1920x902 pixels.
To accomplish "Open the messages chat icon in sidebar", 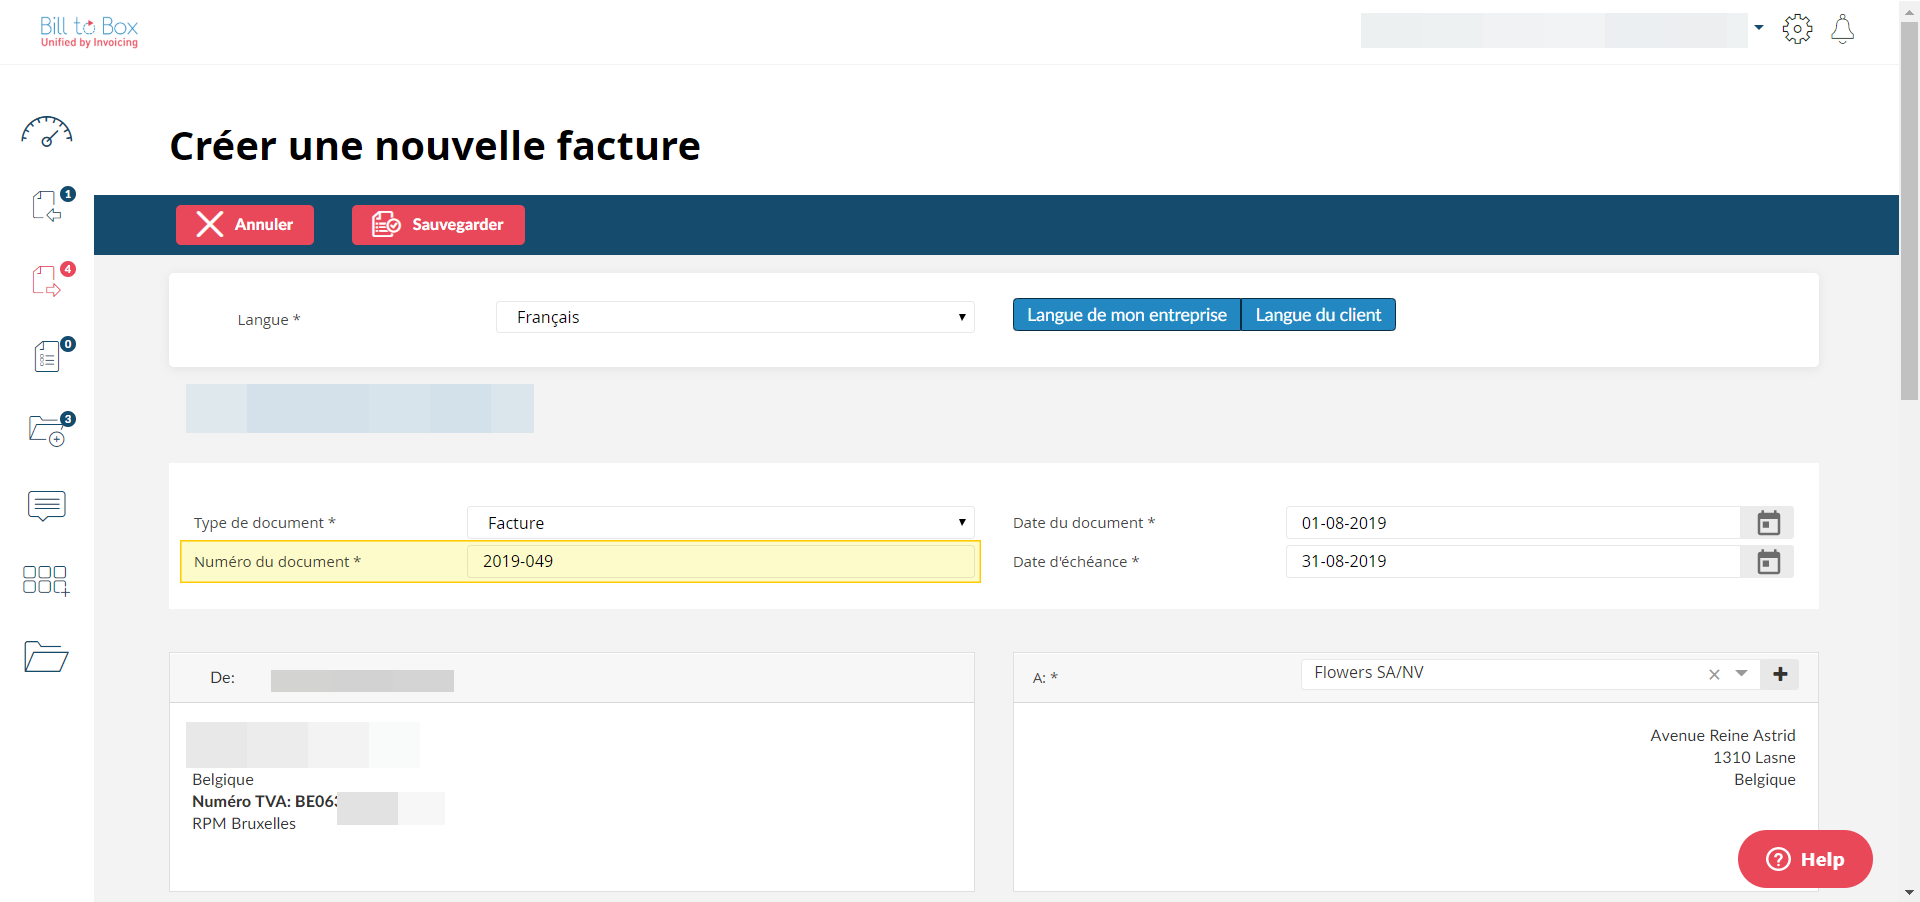I will 47,506.
